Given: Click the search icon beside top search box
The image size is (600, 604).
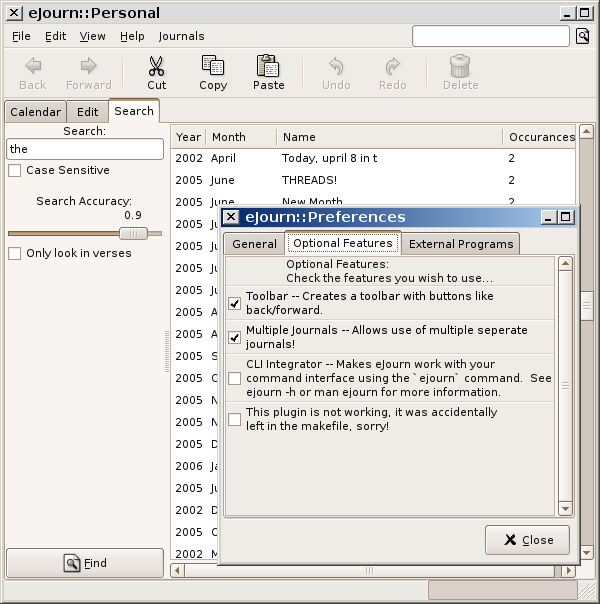Looking at the screenshot, I should click(582, 36).
